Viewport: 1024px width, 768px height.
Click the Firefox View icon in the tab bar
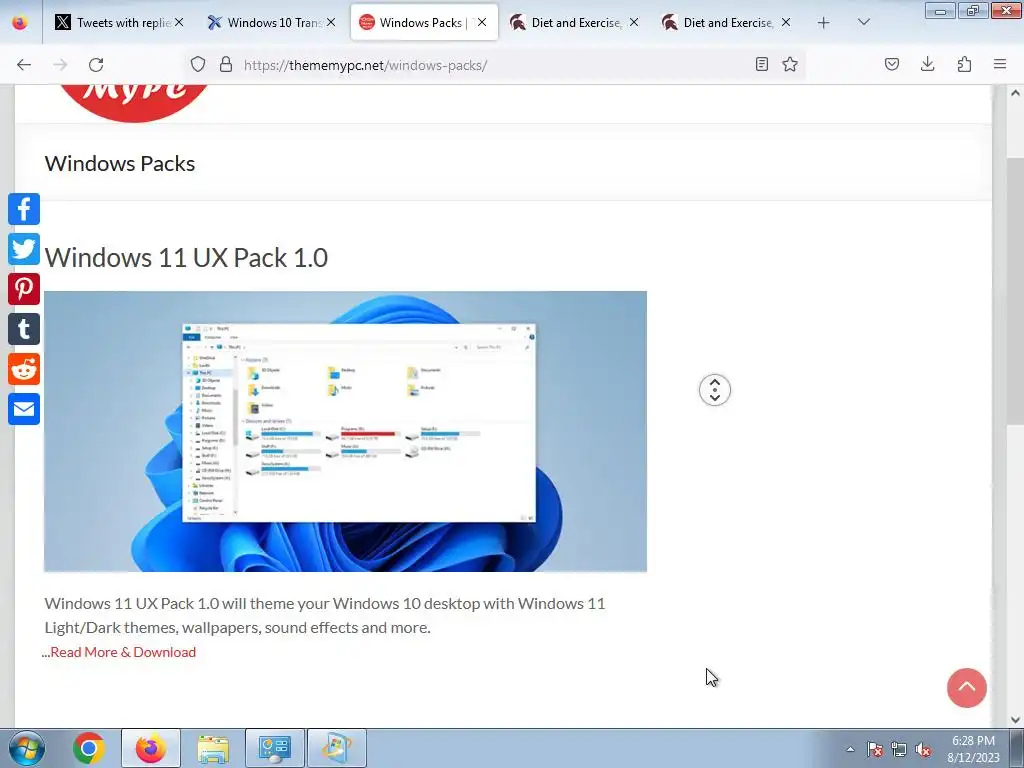pos(20,22)
